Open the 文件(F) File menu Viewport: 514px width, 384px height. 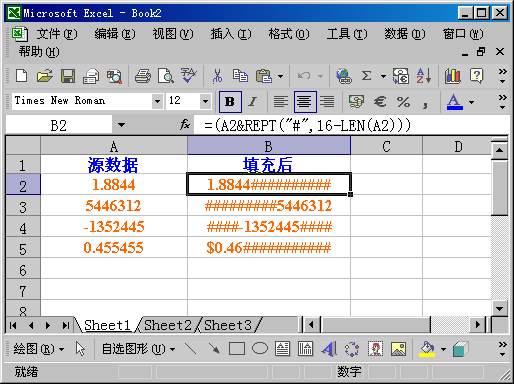[x=57, y=34]
